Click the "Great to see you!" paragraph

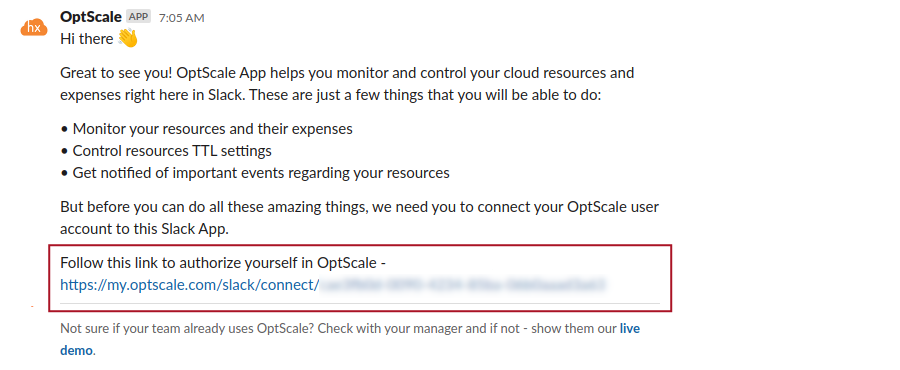(347, 84)
